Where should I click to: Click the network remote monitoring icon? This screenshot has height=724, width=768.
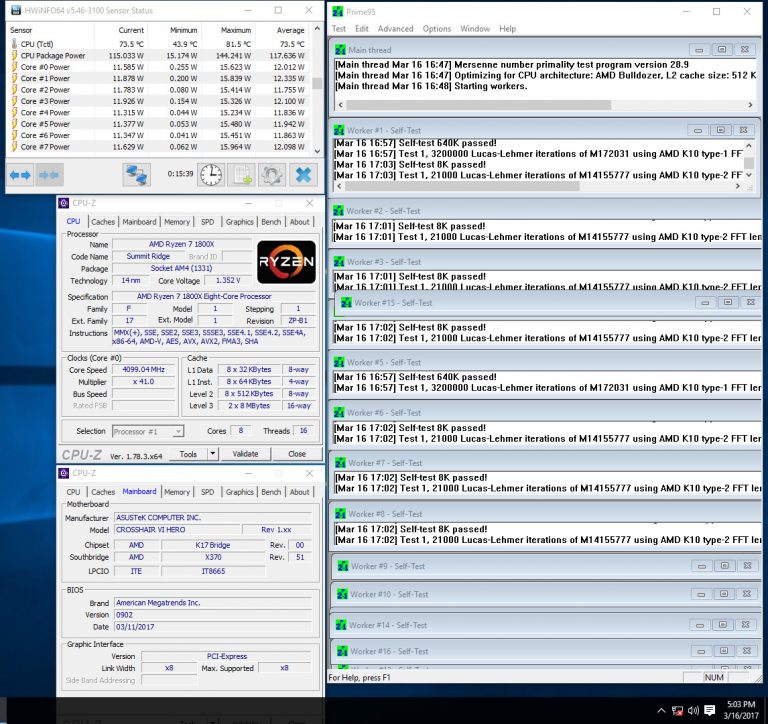(x=137, y=175)
